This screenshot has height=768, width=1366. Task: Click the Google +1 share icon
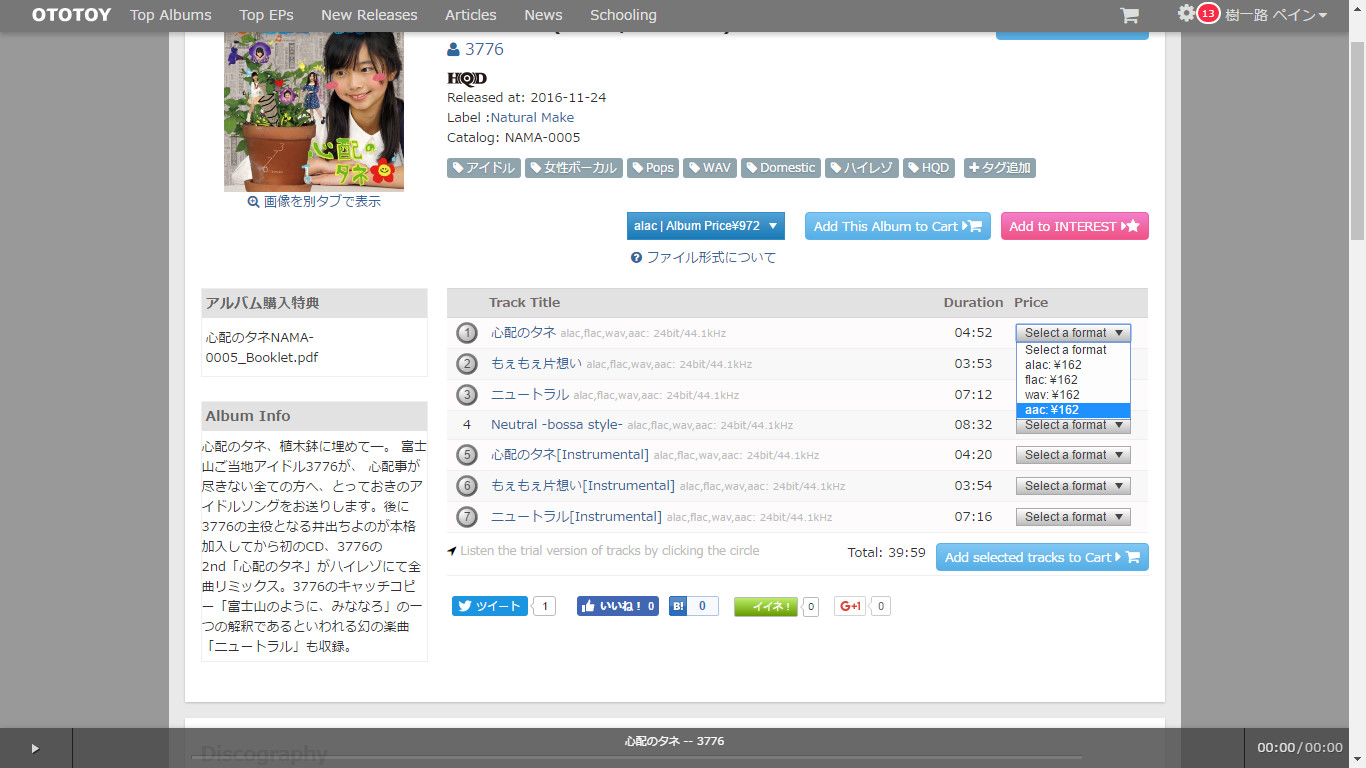(850, 606)
